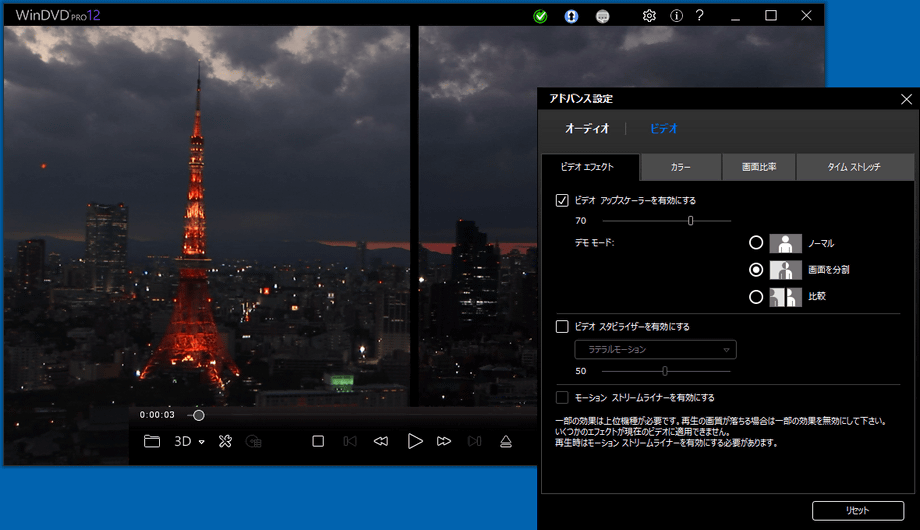Expand the 3D mode dropdown arrow
920x530 pixels.
click(x=201, y=441)
